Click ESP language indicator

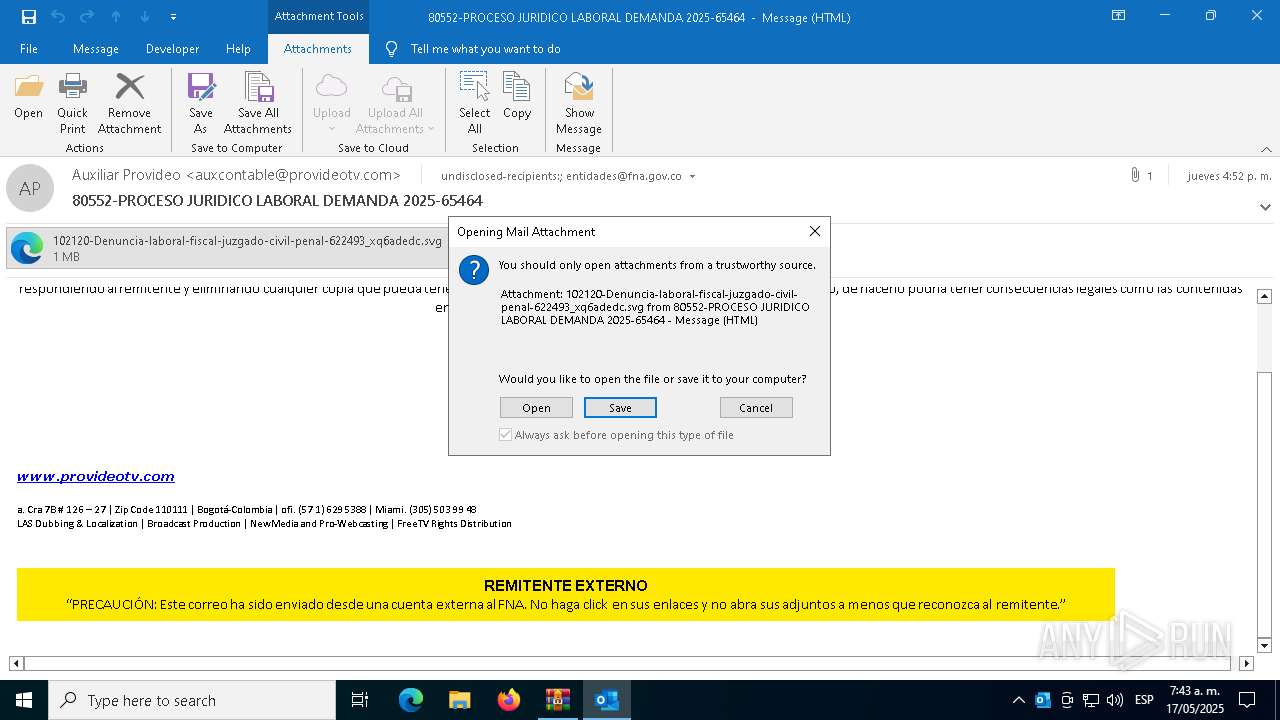[1145, 700]
